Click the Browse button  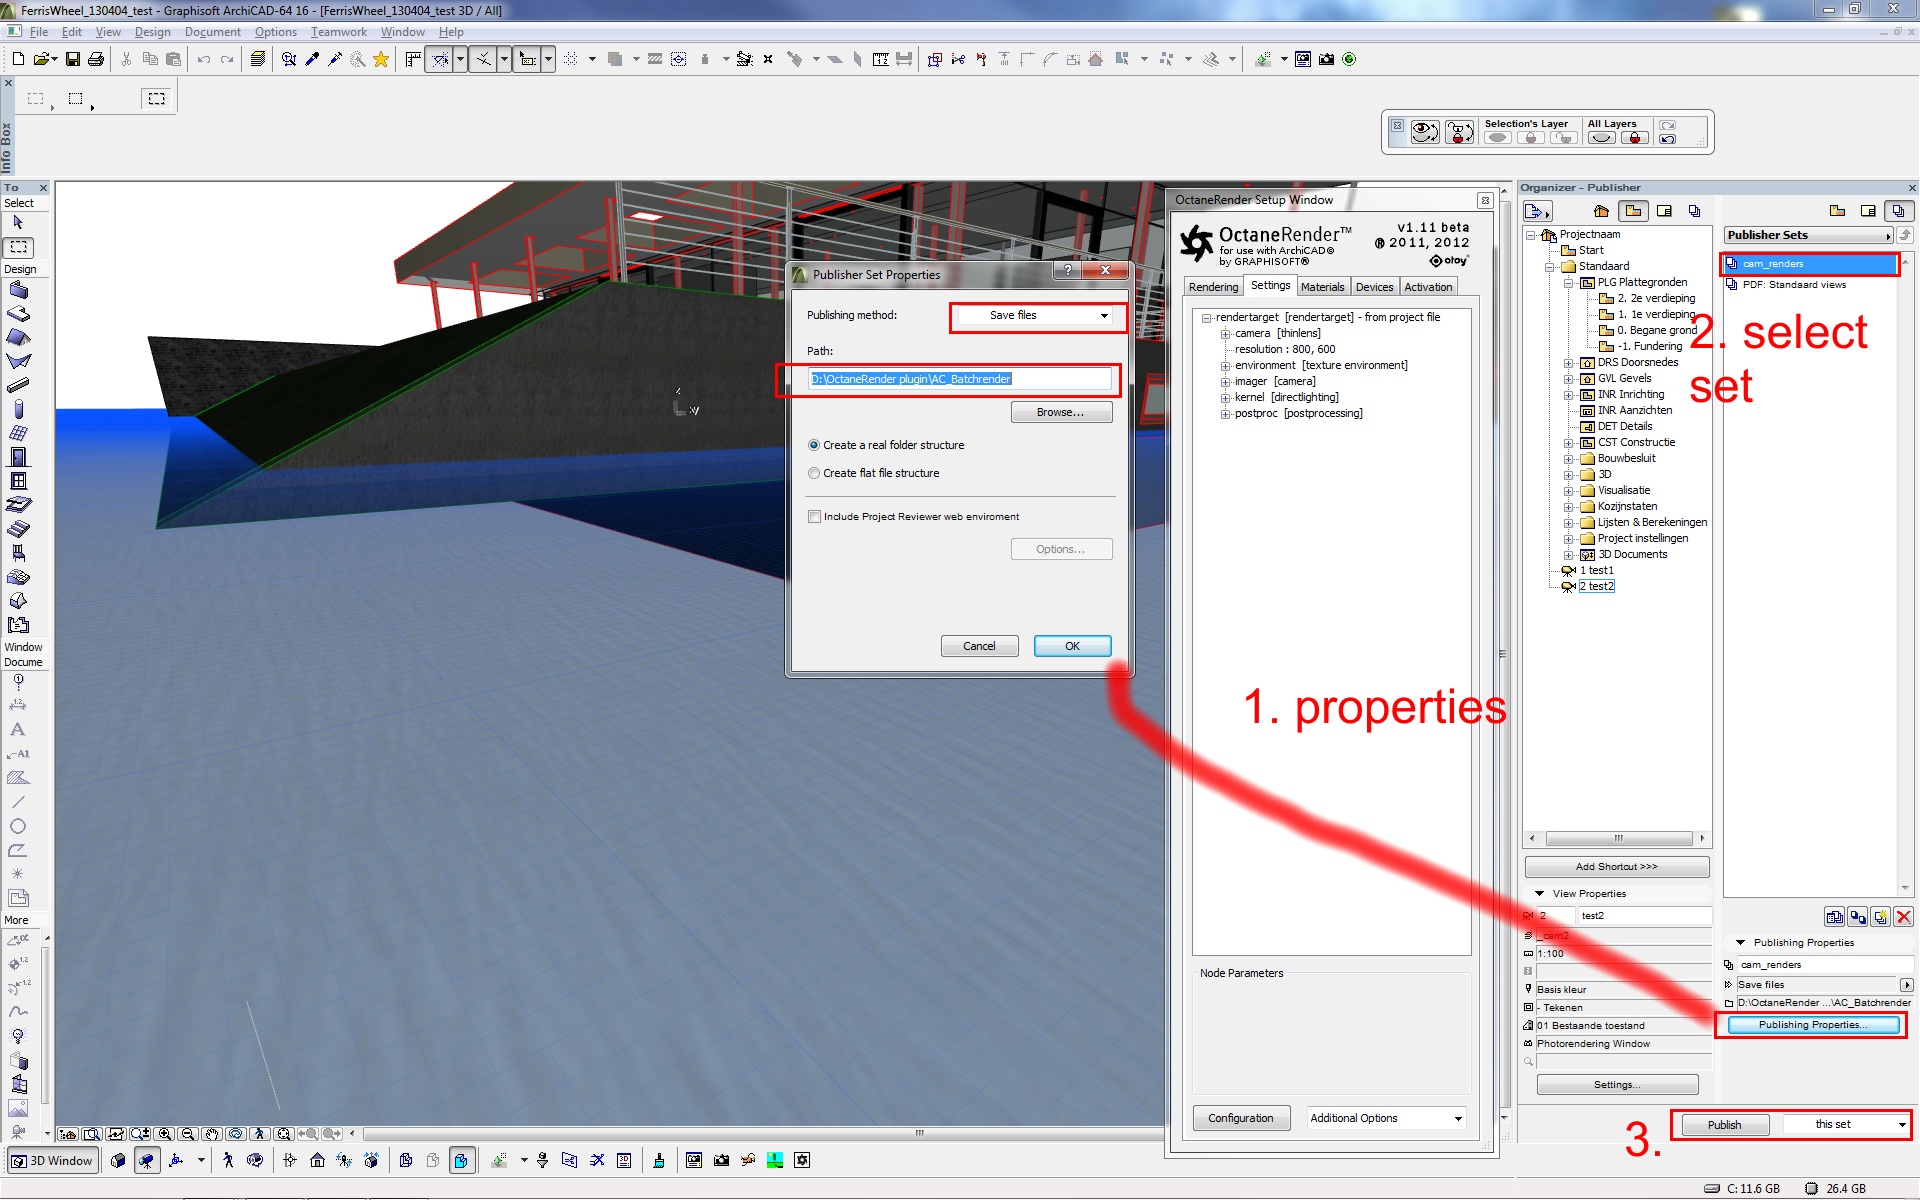coord(1060,412)
